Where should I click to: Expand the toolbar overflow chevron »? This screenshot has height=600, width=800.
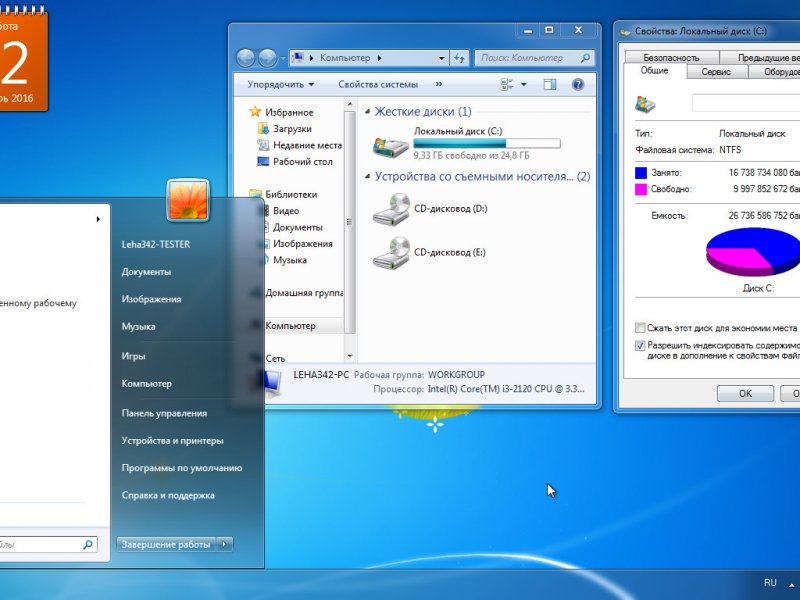click(x=439, y=85)
